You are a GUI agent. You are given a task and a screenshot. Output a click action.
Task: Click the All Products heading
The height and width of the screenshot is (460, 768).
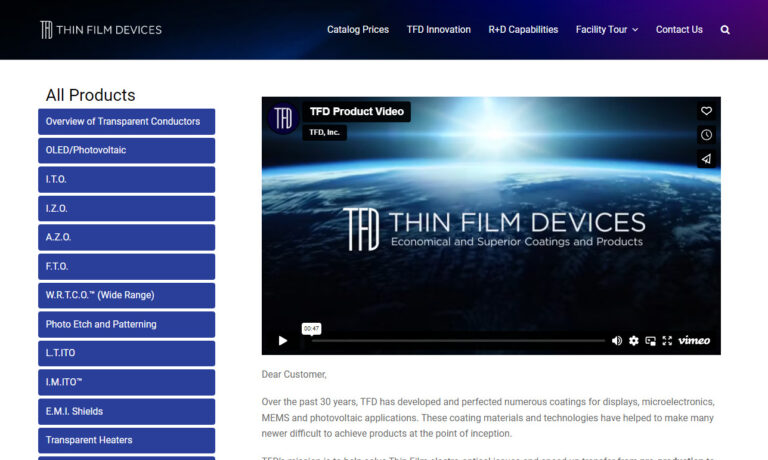pyautogui.click(x=91, y=95)
